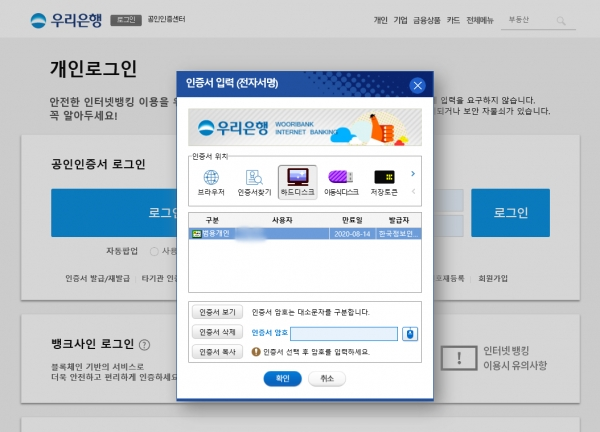Click the large 로그인 button under 공인인증서 로그인

point(114,213)
